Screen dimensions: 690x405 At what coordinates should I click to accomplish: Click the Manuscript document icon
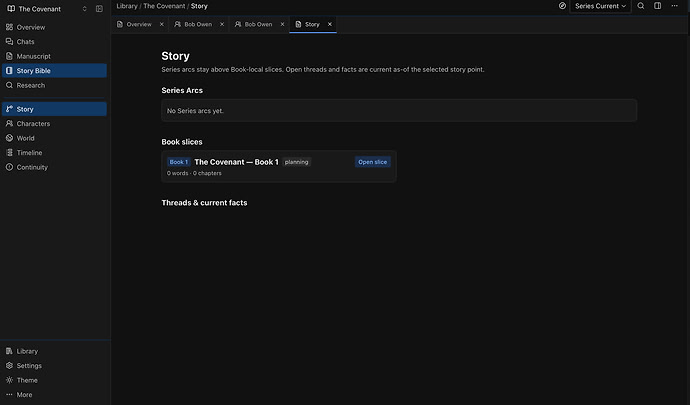[9, 56]
